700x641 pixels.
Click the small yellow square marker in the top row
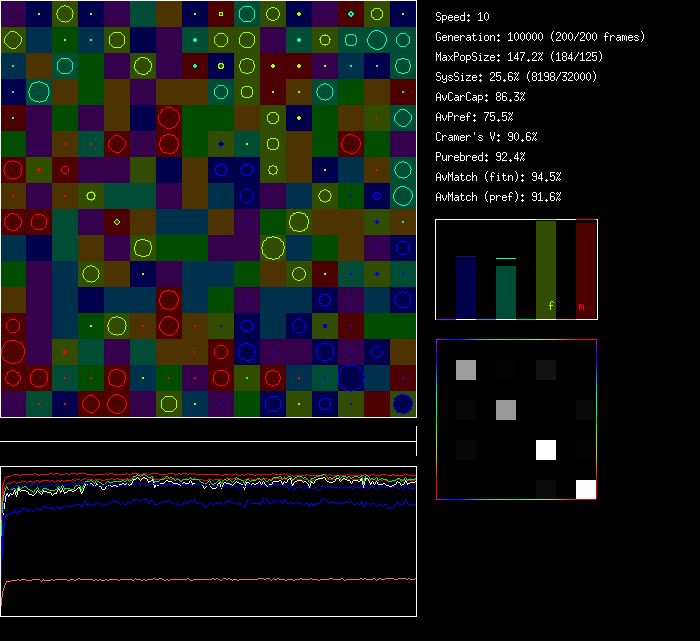tap(221, 14)
